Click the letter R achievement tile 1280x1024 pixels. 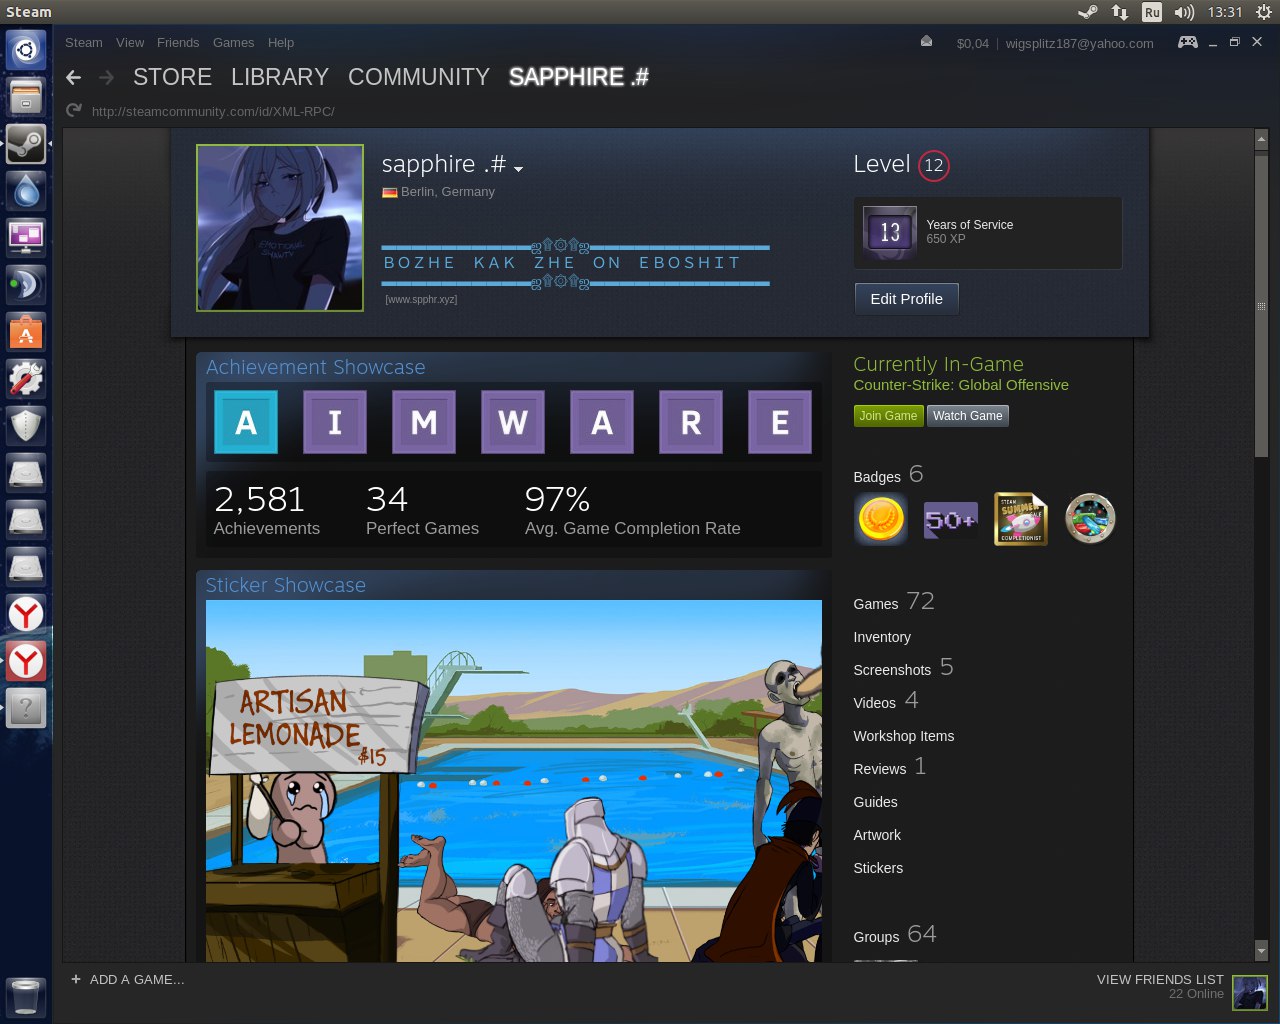click(x=691, y=422)
